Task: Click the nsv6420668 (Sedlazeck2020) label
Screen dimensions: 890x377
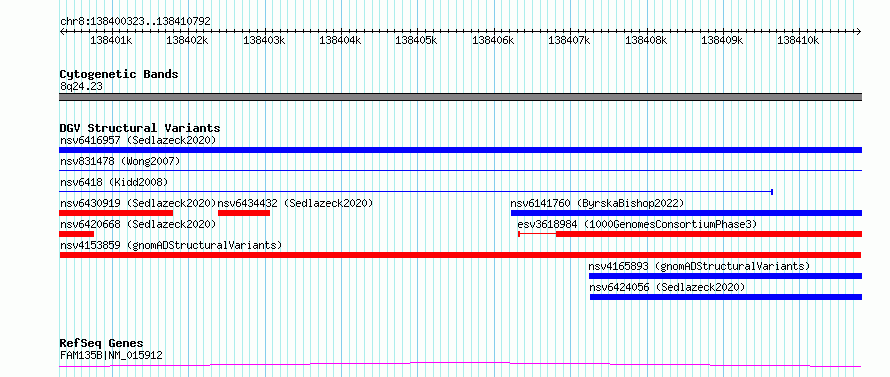Action: pos(138,224)
